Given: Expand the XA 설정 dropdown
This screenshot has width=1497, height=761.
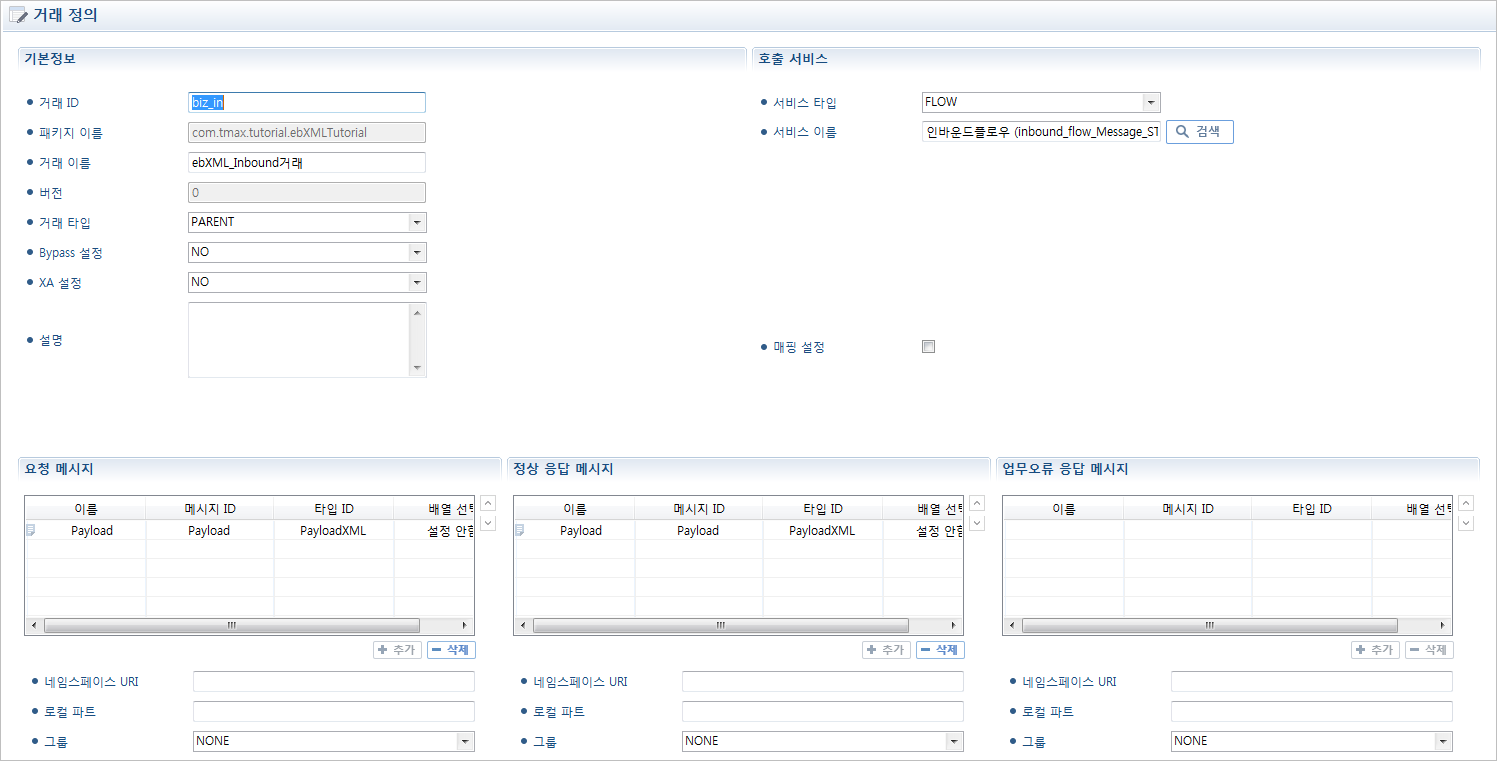Looking at the screenshot, I should [417, 283].
